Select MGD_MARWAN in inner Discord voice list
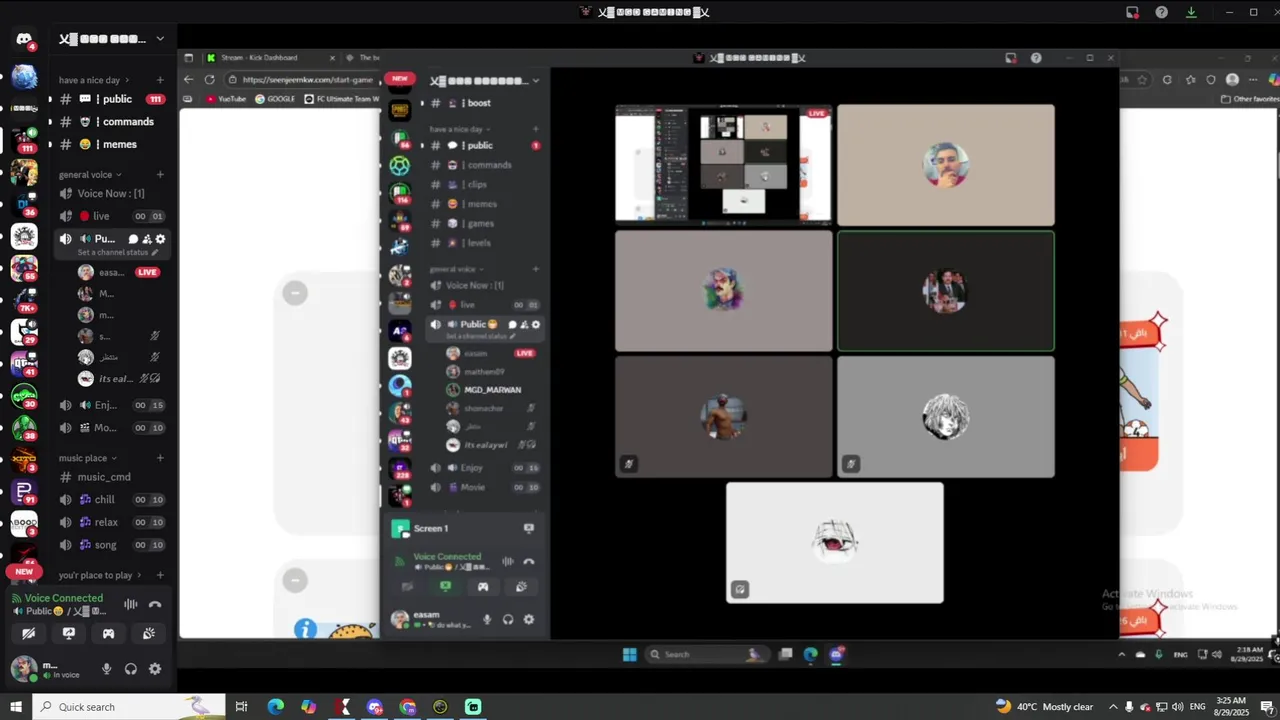 pos(493,390)
